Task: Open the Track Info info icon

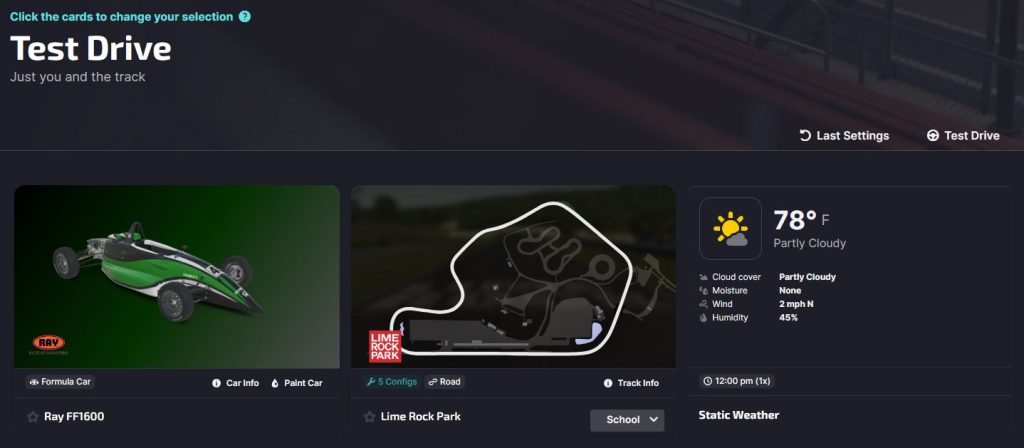Action: tap(608, 383)
